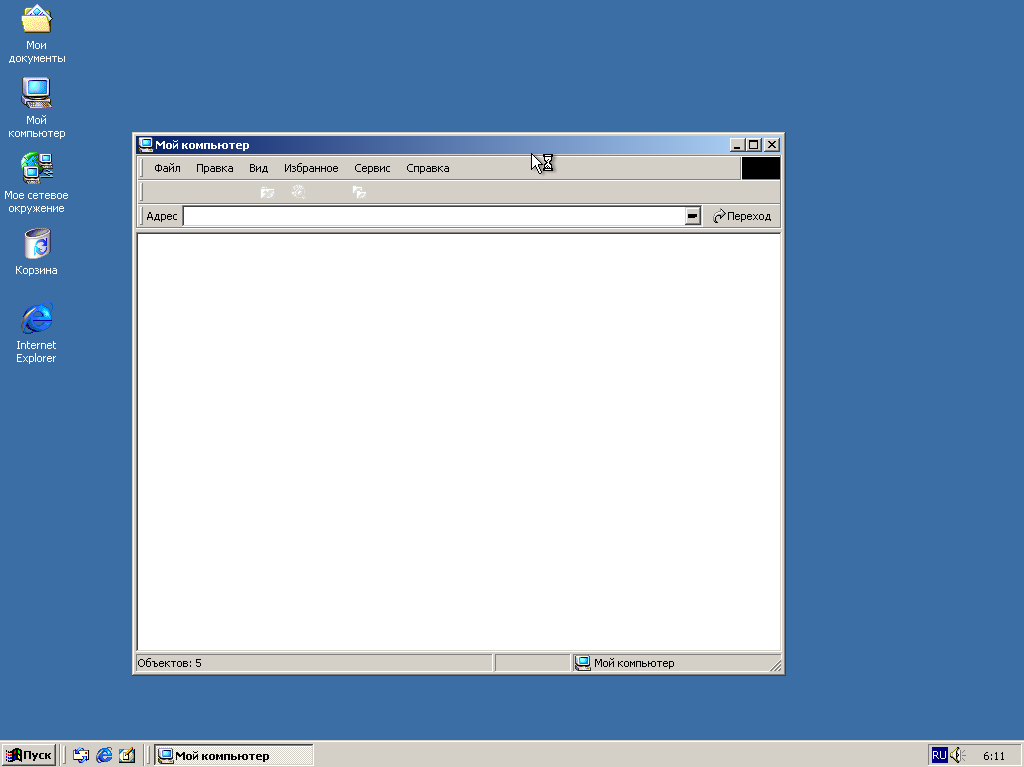This screenshot has height=767, width=1024.
Task: Open the Мои документы desktop icon
Action: [x=37, y=20]
